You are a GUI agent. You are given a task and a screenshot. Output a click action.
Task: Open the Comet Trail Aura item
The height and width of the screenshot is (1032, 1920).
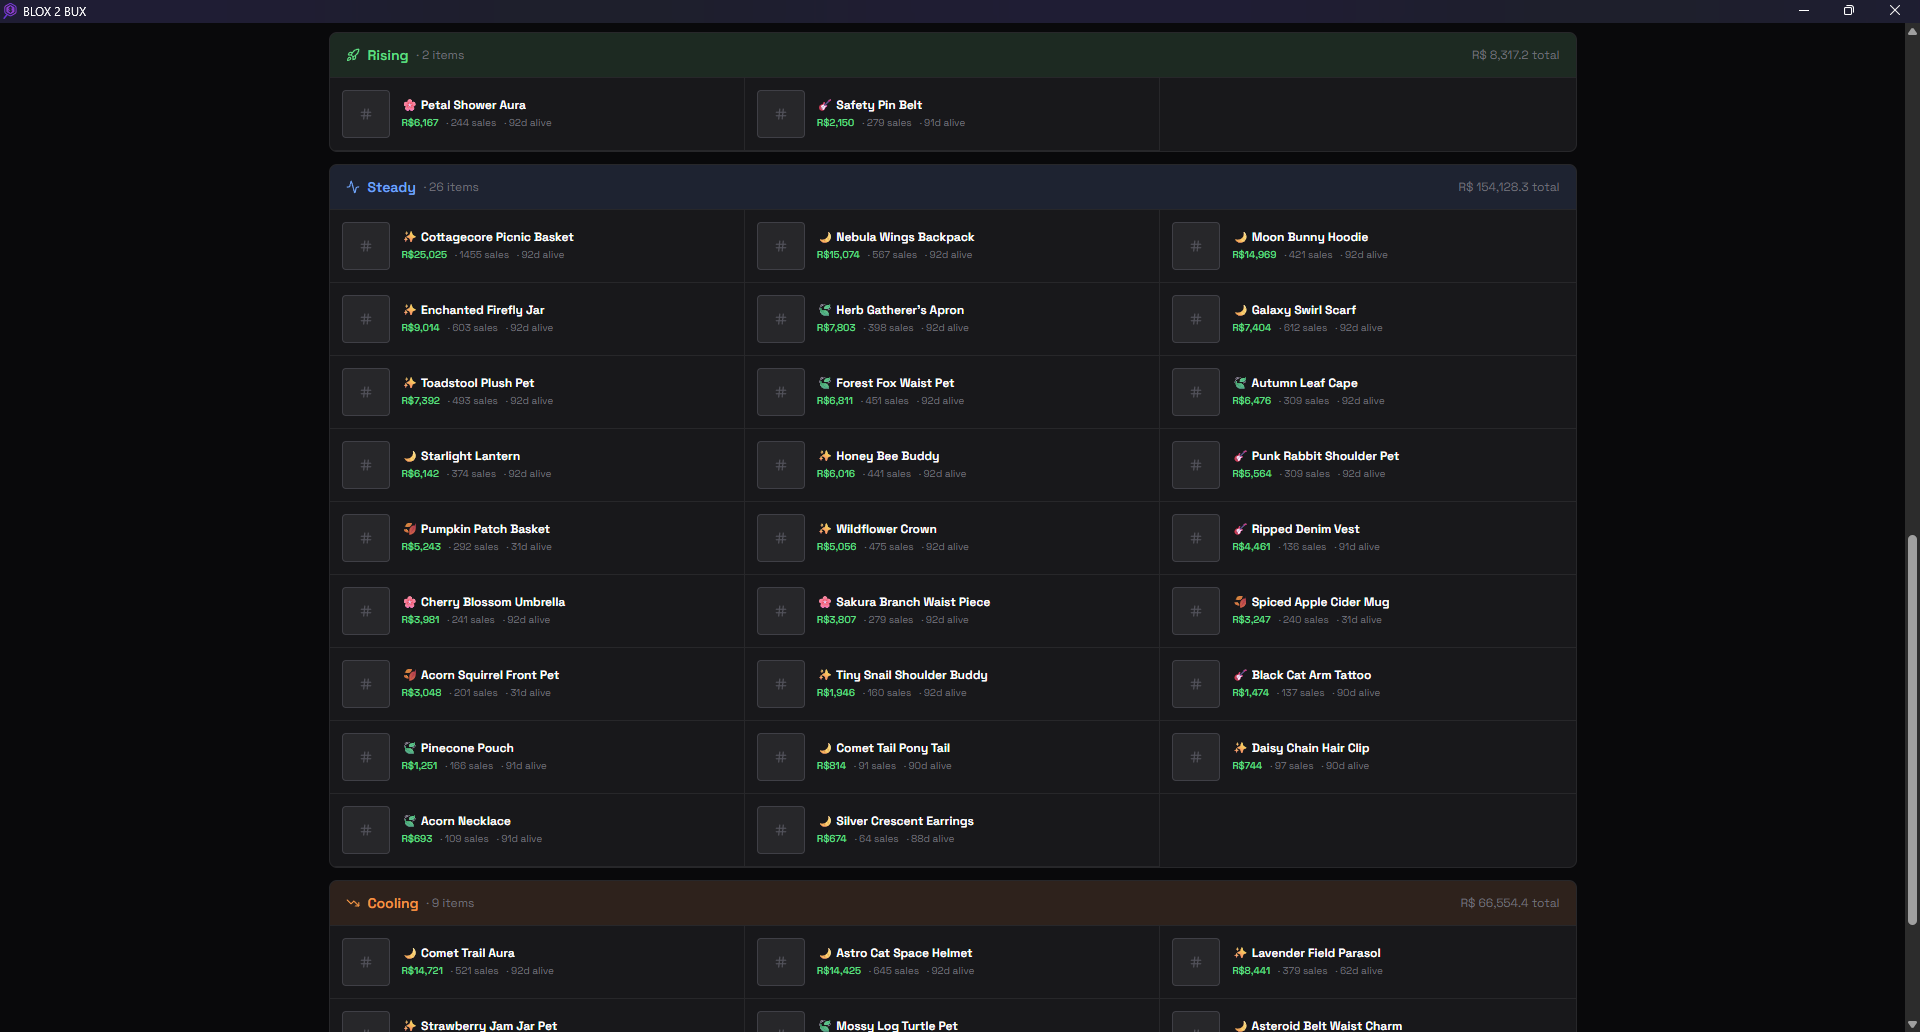click(537, 962)
